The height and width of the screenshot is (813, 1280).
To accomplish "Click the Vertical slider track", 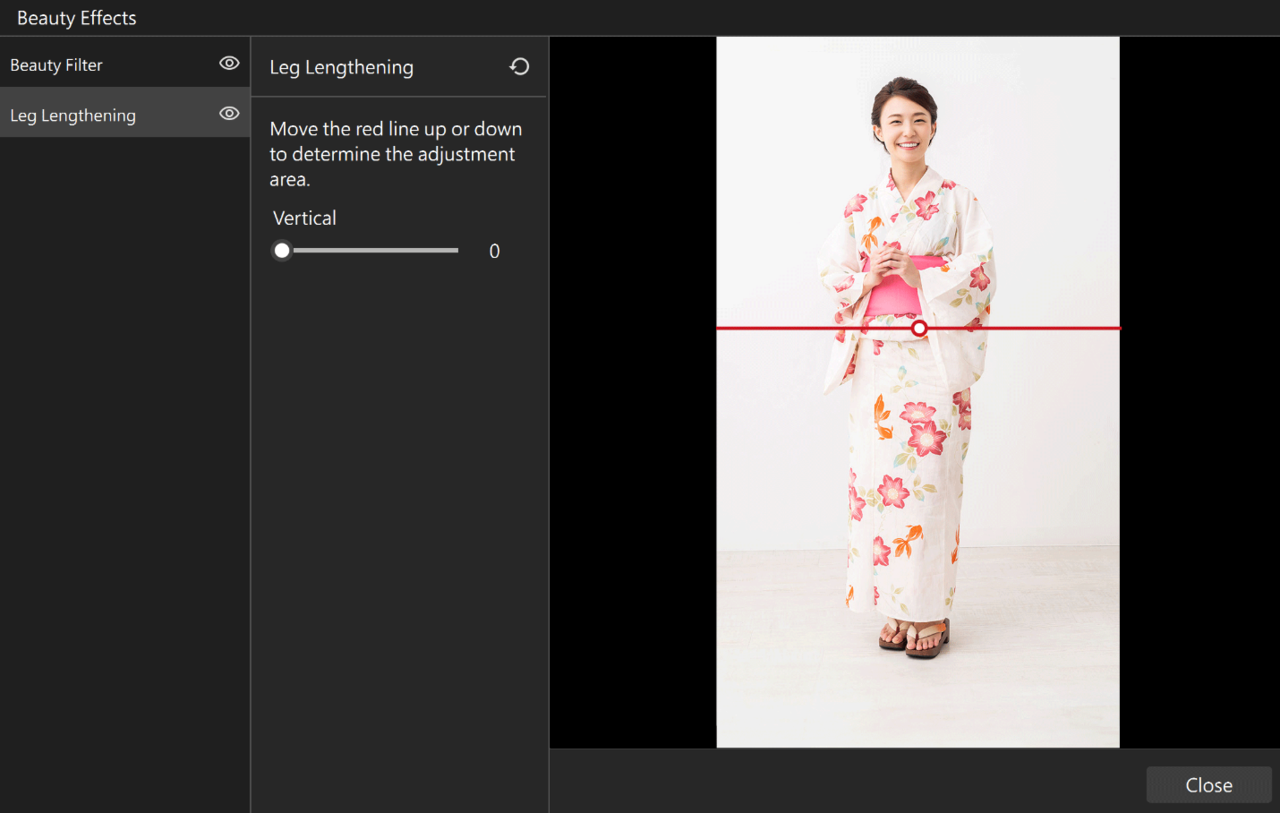I will coord(370,250).
